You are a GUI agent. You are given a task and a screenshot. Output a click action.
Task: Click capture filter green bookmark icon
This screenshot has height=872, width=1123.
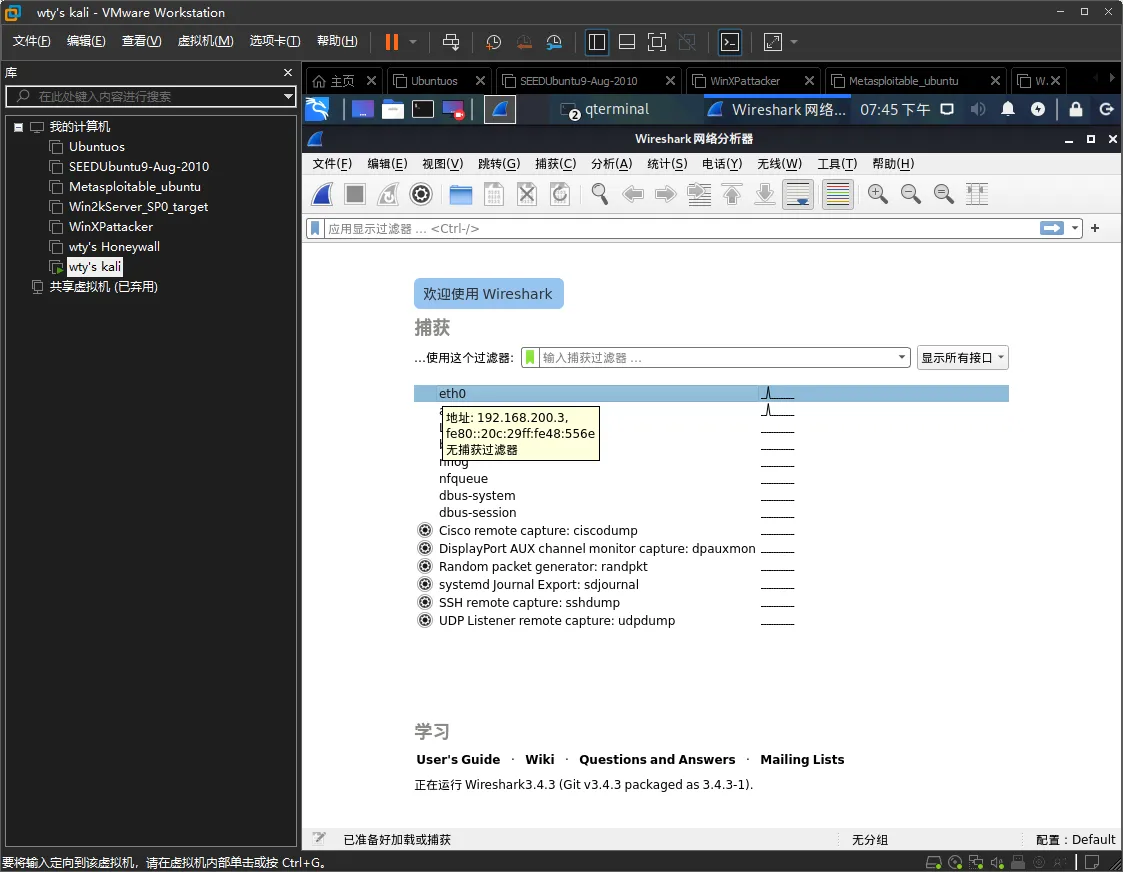[530, 357]
